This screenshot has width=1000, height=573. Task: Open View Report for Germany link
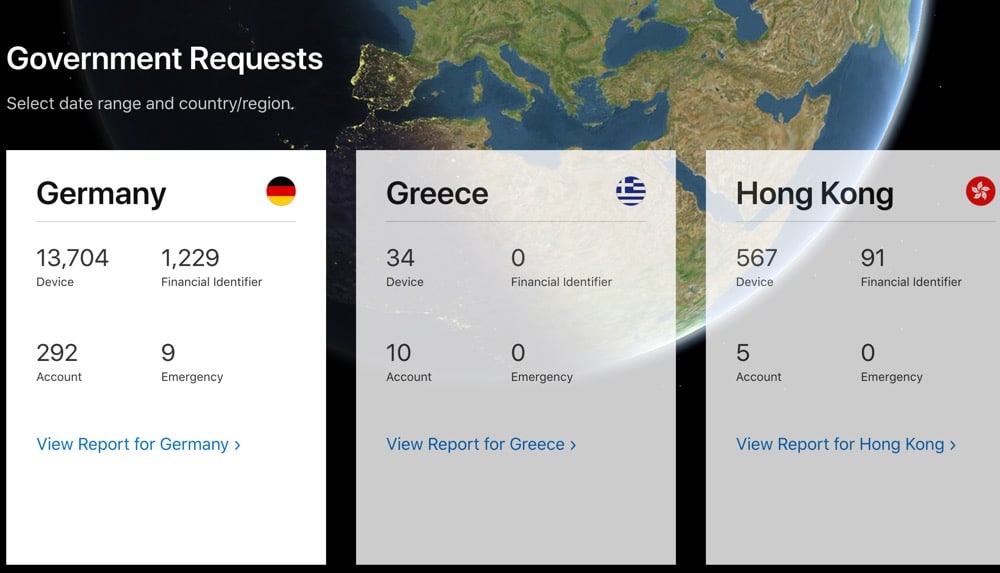138,444
